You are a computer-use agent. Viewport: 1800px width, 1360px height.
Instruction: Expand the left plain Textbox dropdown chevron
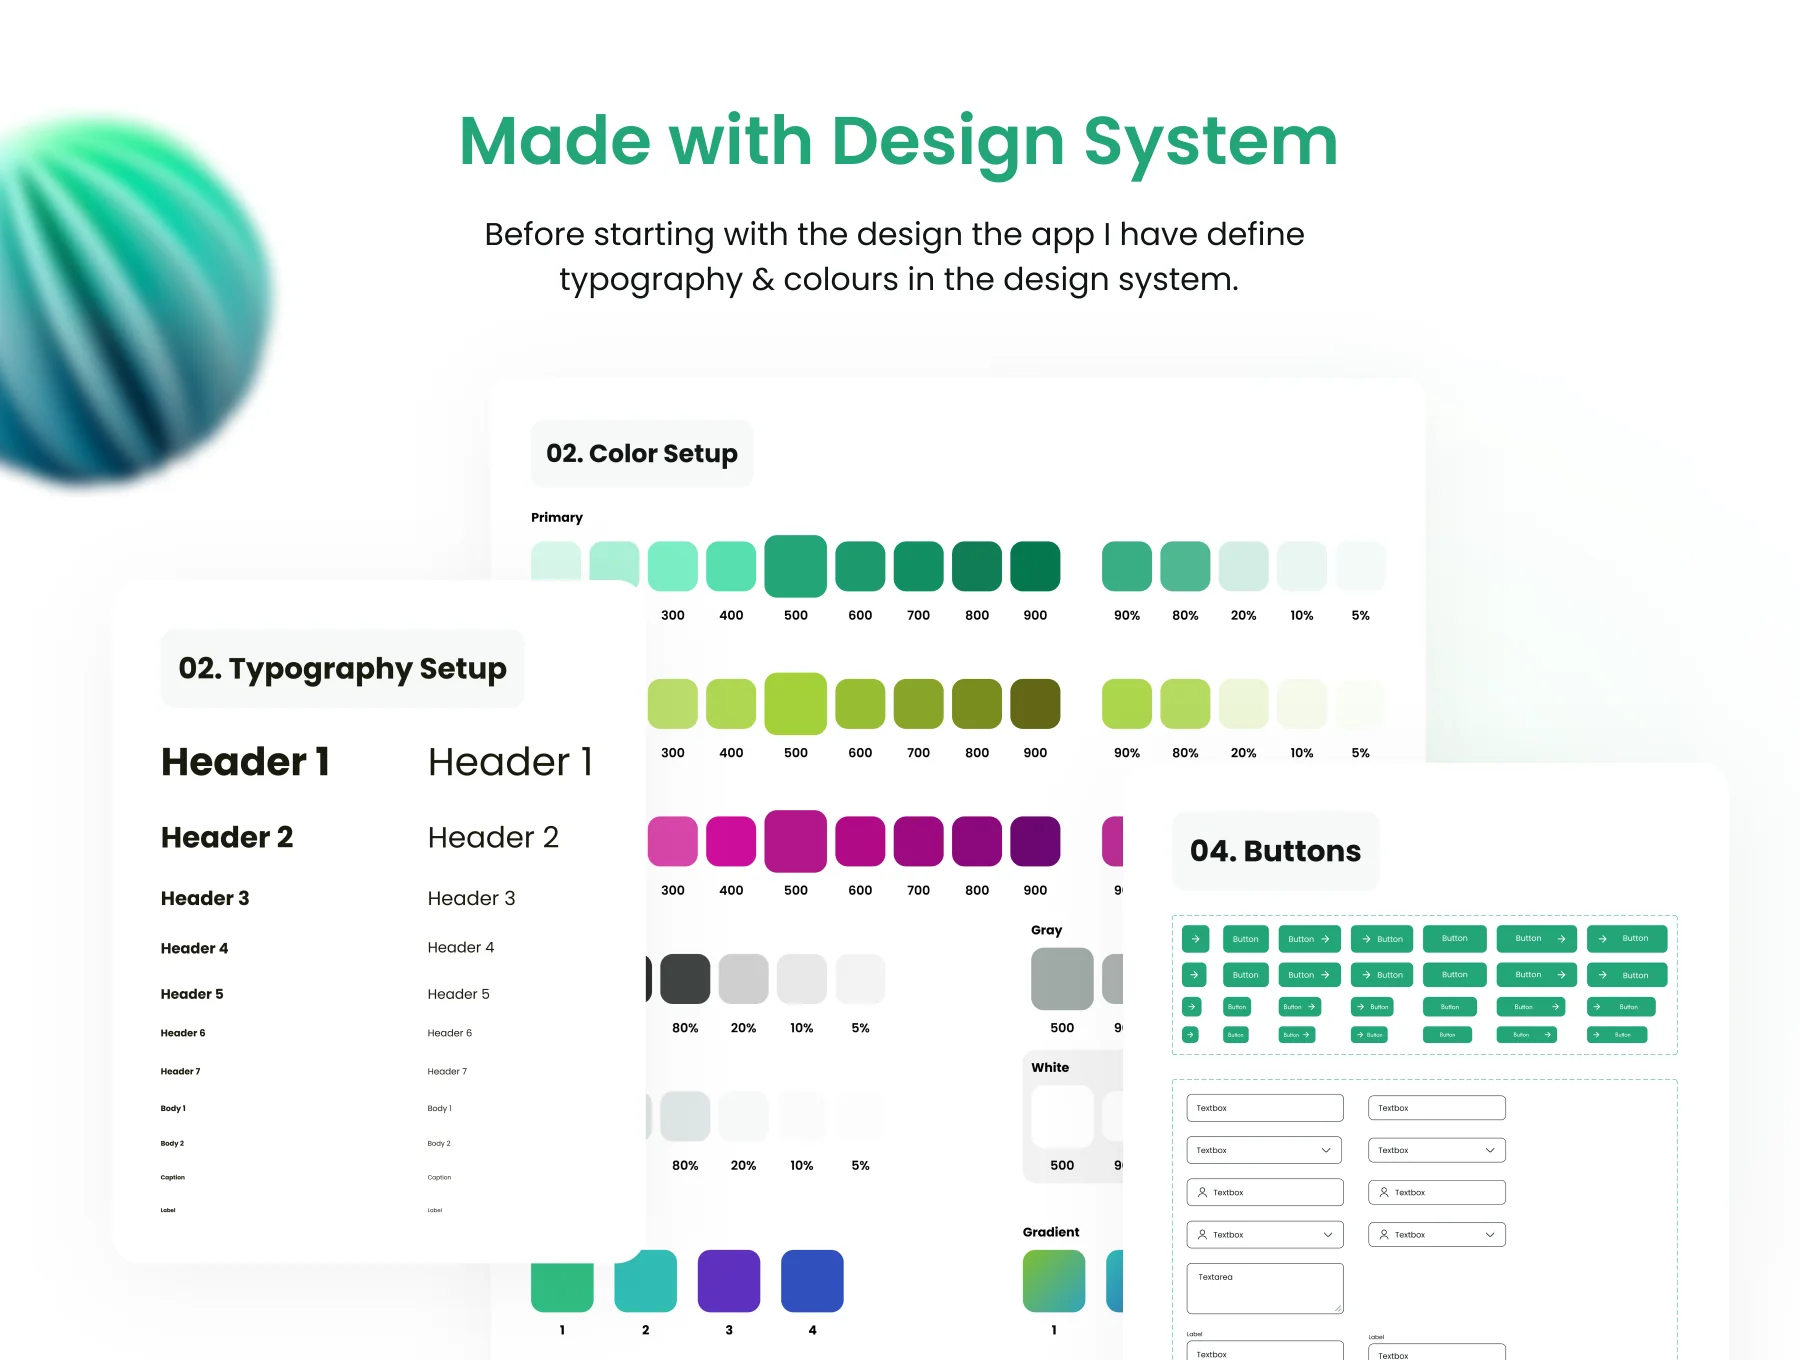tap(1326, 1150)
